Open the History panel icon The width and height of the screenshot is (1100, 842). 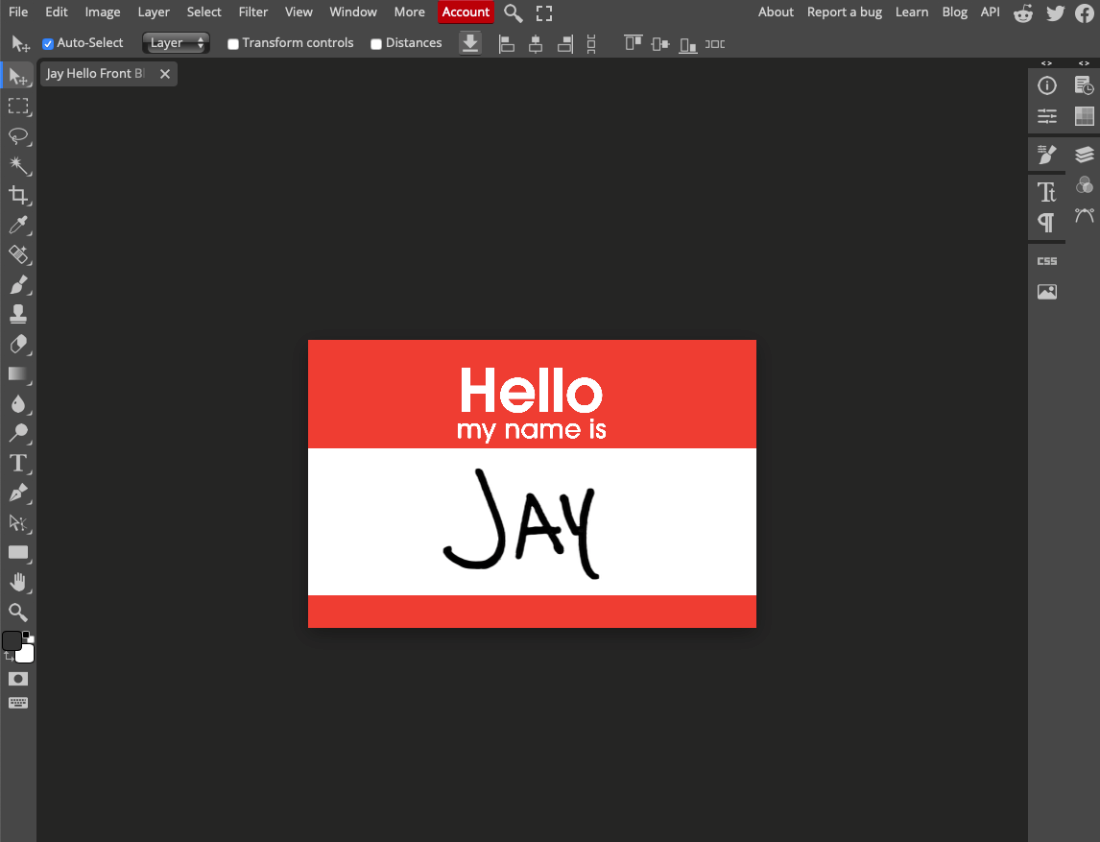coord(1084,85)
